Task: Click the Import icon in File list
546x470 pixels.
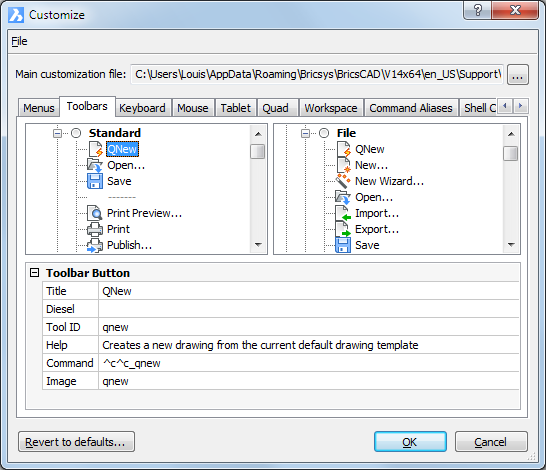Action: [343, 213]
